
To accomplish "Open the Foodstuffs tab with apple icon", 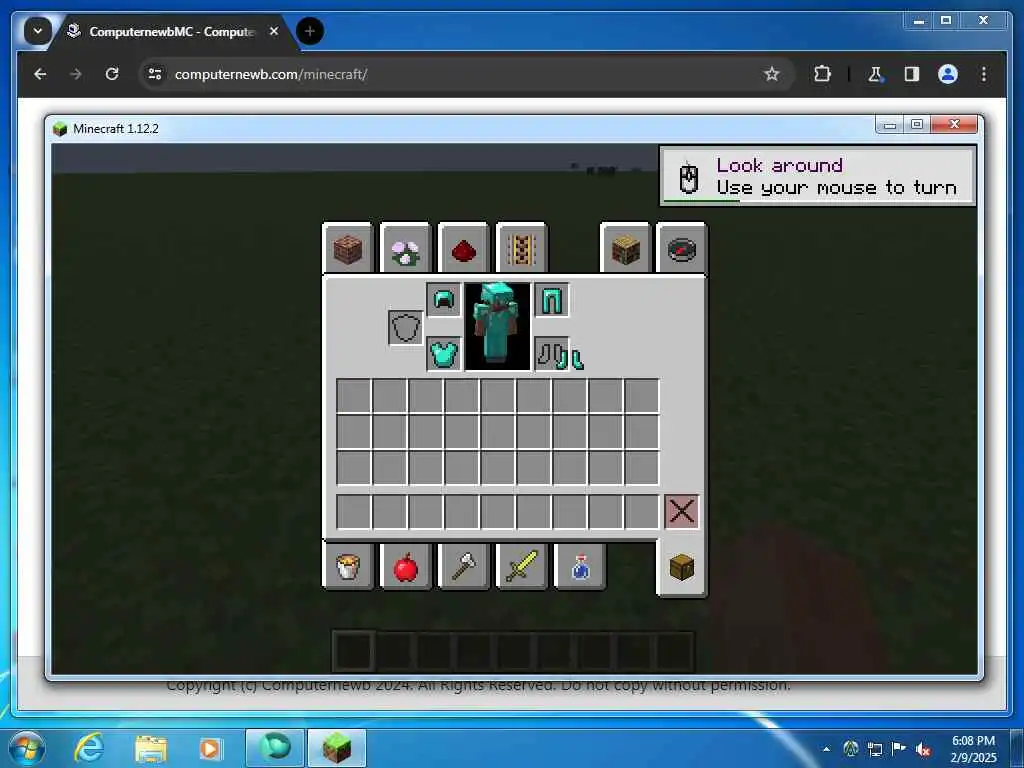I will (405, 566).
